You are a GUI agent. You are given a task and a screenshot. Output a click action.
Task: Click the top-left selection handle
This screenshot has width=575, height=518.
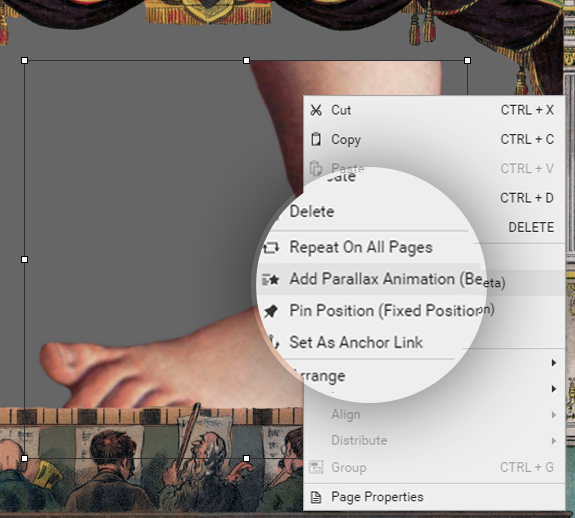click(25, 60)
